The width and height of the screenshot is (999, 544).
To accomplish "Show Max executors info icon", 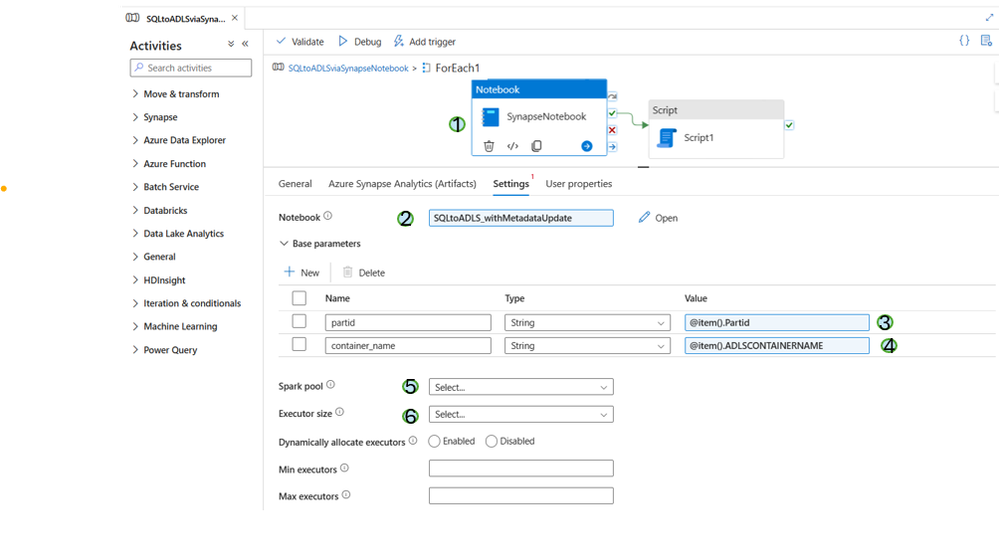I will pyautogui.click(x=346, y=495).
